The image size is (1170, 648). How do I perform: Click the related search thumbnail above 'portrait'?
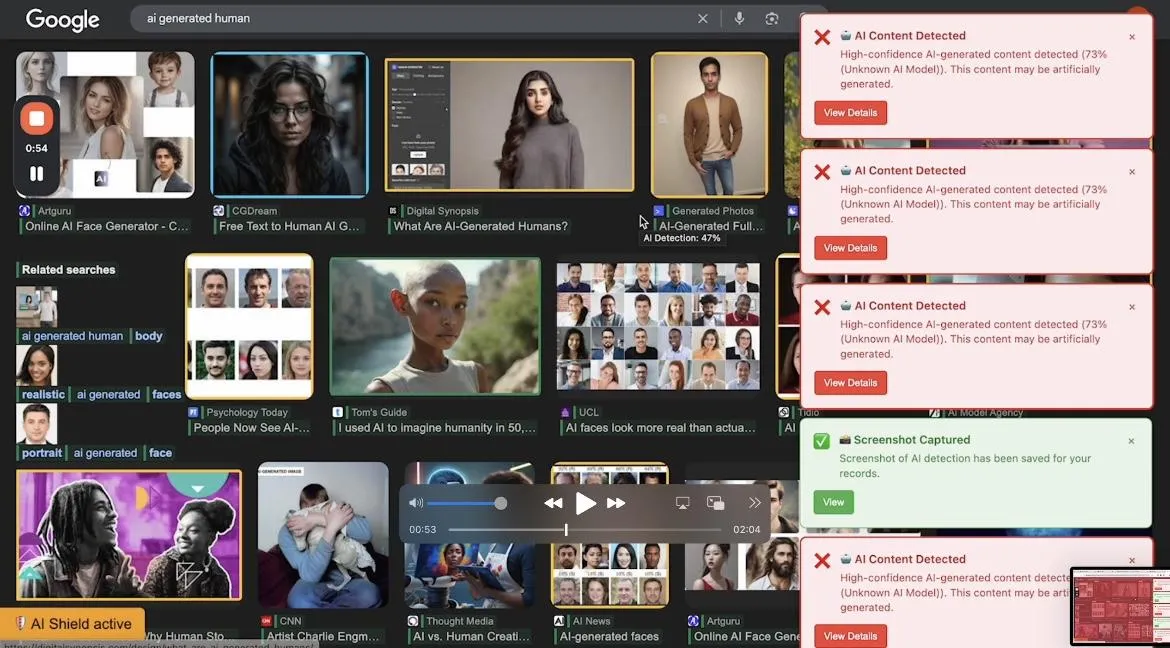pyautogui.click(x=37, y=423)
